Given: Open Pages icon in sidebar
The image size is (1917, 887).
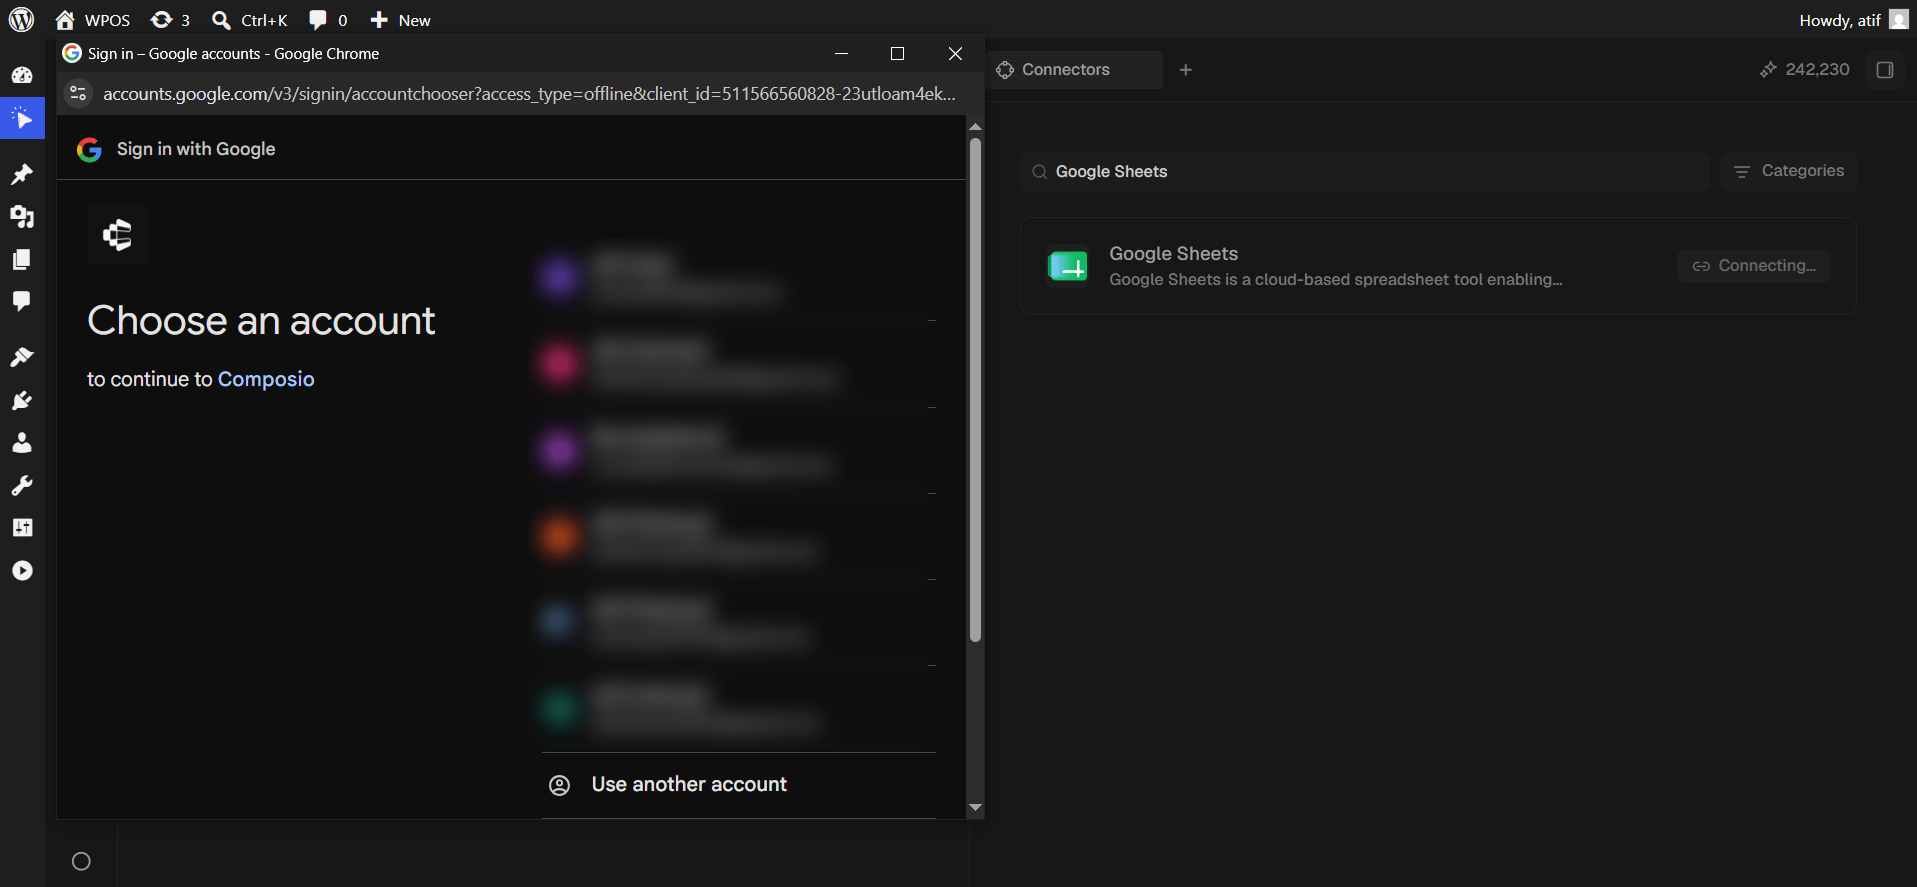Looking at the screenshot, I should tap(22, 259).
